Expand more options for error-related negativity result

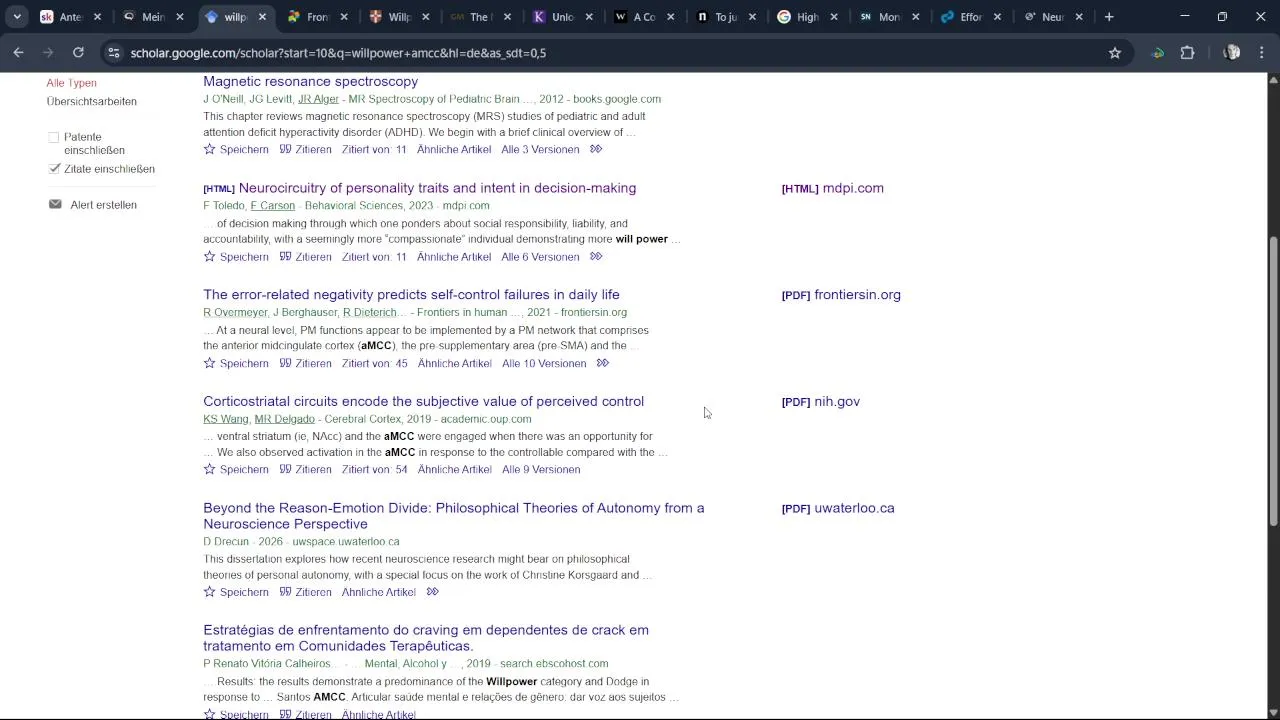click(x=603, y=363)
